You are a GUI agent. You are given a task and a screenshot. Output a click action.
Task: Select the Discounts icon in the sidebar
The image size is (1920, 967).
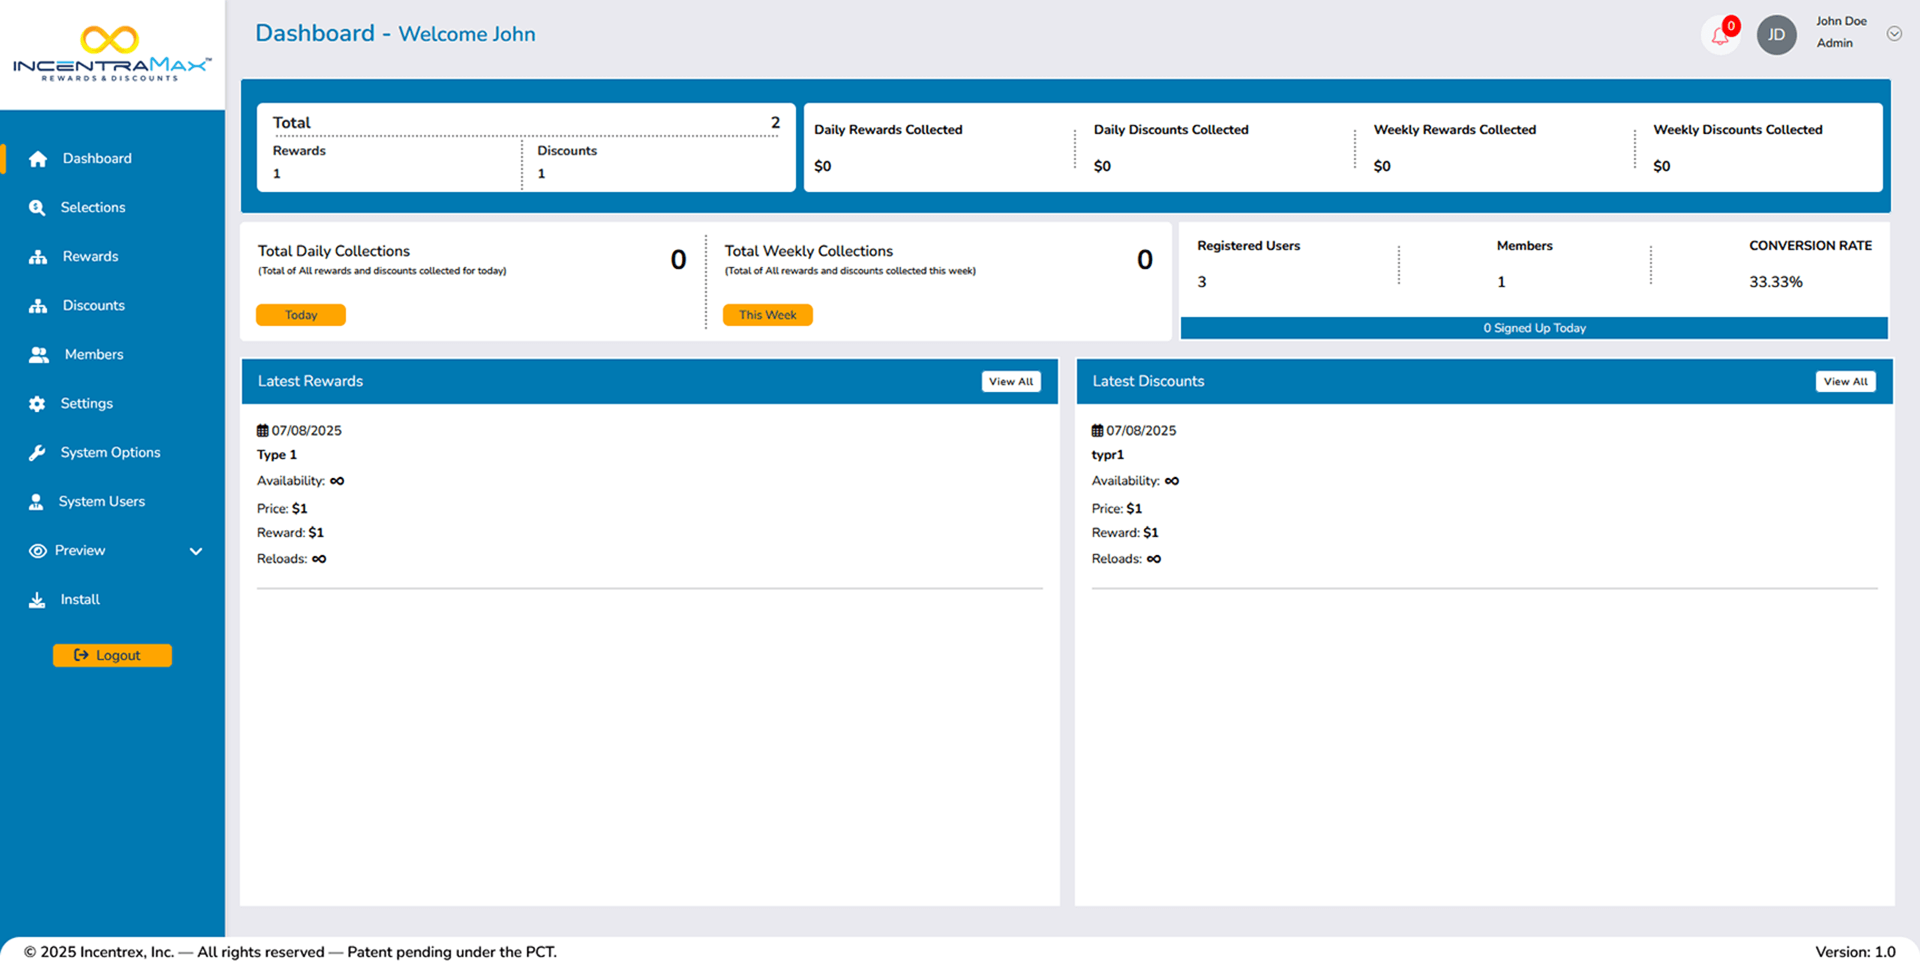tap(37, 305)
